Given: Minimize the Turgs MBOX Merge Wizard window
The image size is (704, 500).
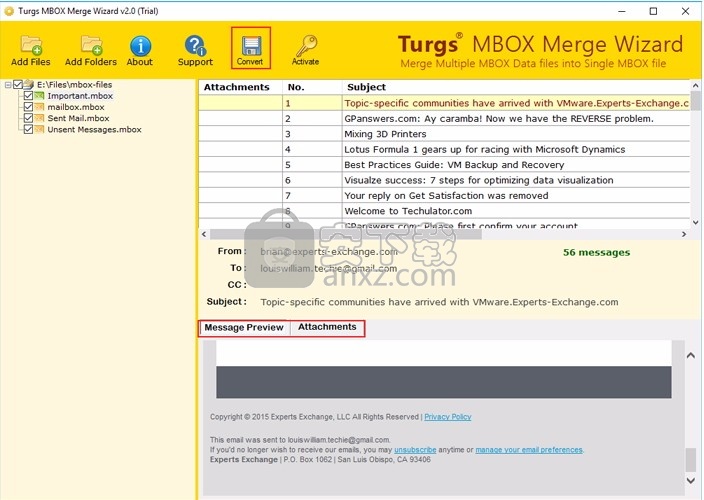Looking at the screenshot, I should pyautogui.click(x=622, y=11).
